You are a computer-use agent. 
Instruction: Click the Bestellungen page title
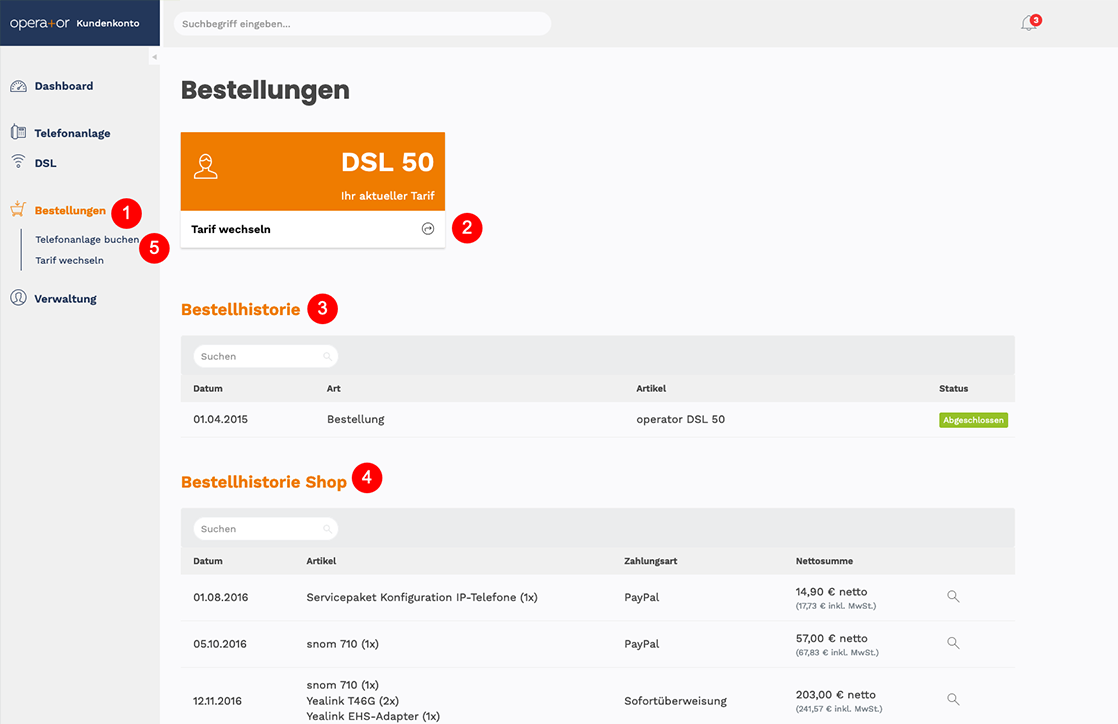(265, 91)
